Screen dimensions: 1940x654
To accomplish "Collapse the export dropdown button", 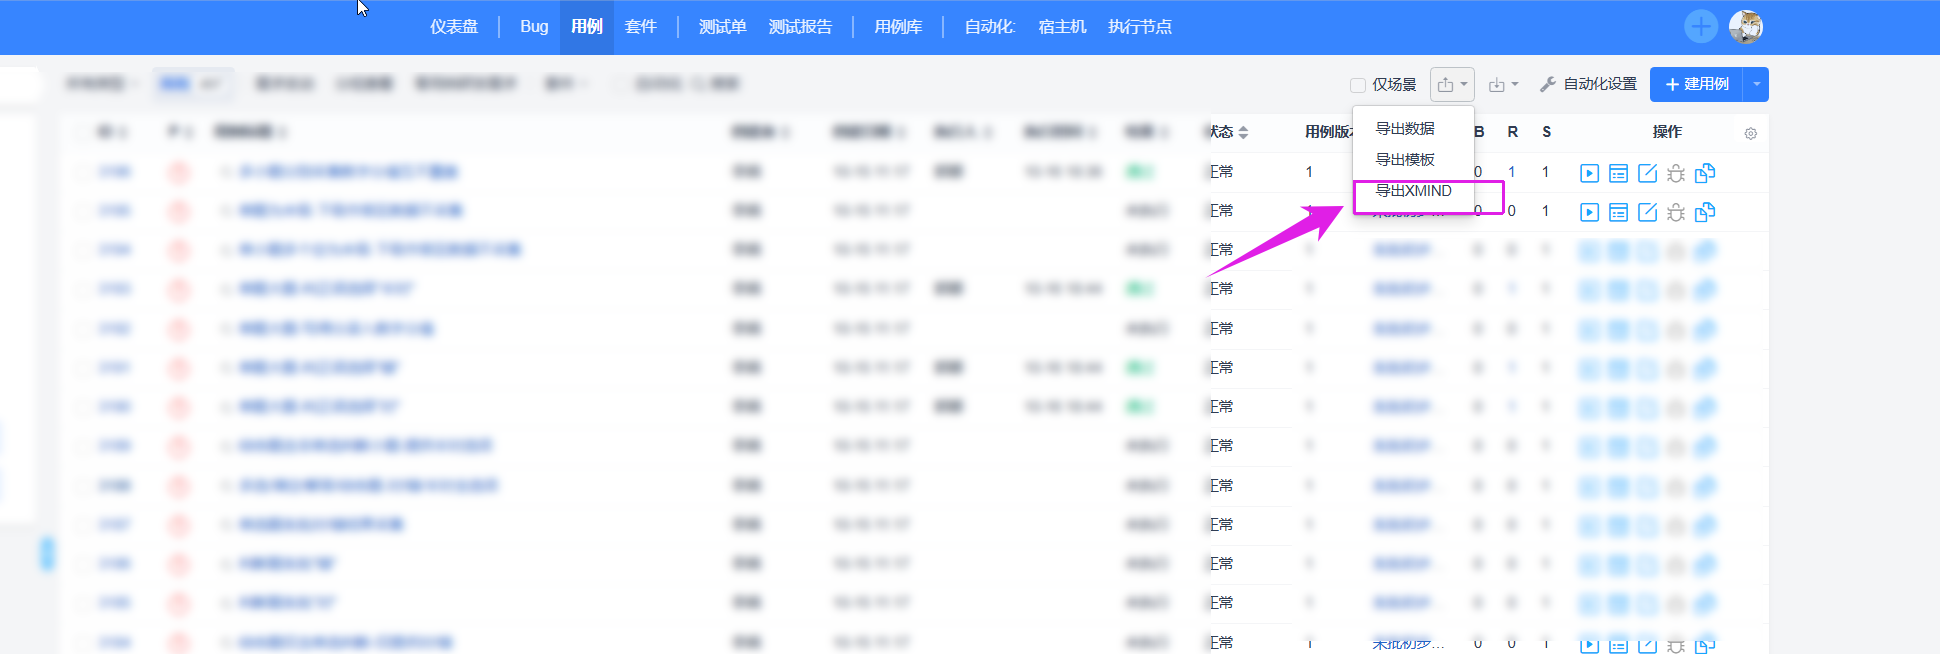I will click(1452, 85).
